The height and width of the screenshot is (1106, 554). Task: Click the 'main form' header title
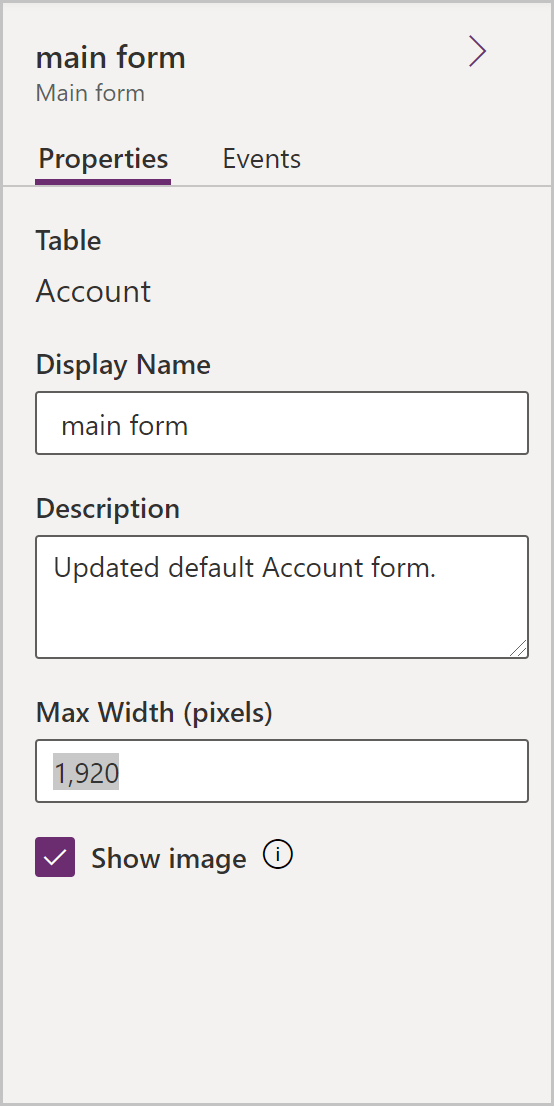(111, 57)
